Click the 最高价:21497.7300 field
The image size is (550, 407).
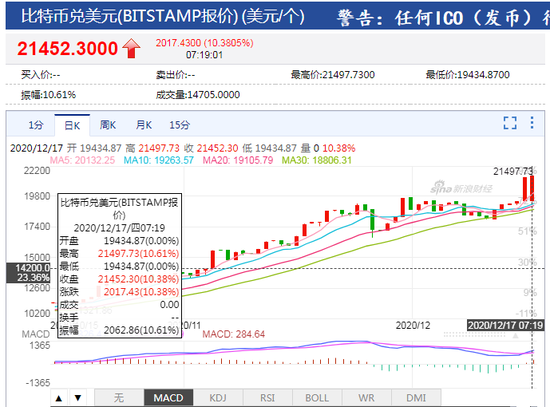coord(333,75)
